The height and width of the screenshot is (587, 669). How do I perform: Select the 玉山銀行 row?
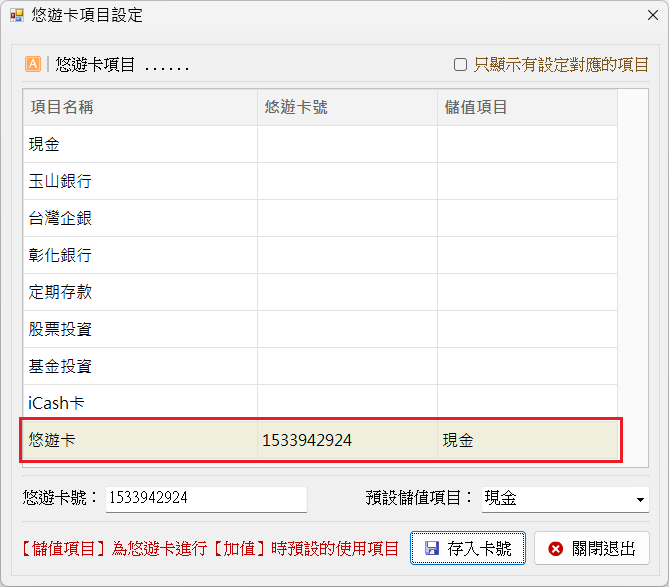tap(320, 181)
